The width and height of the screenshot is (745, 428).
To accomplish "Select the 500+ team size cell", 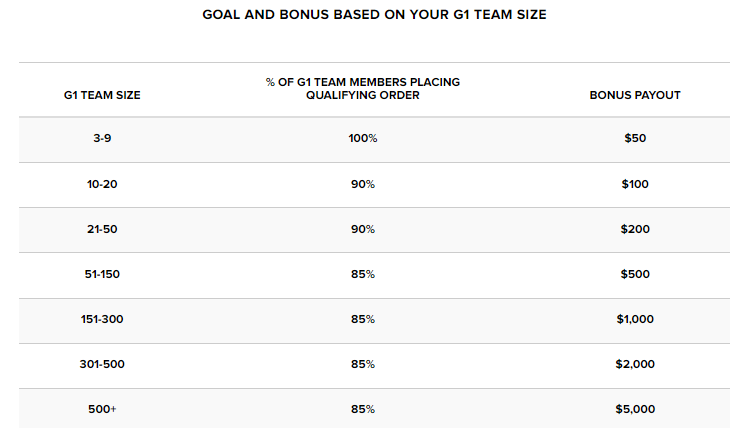I will 102,409.
